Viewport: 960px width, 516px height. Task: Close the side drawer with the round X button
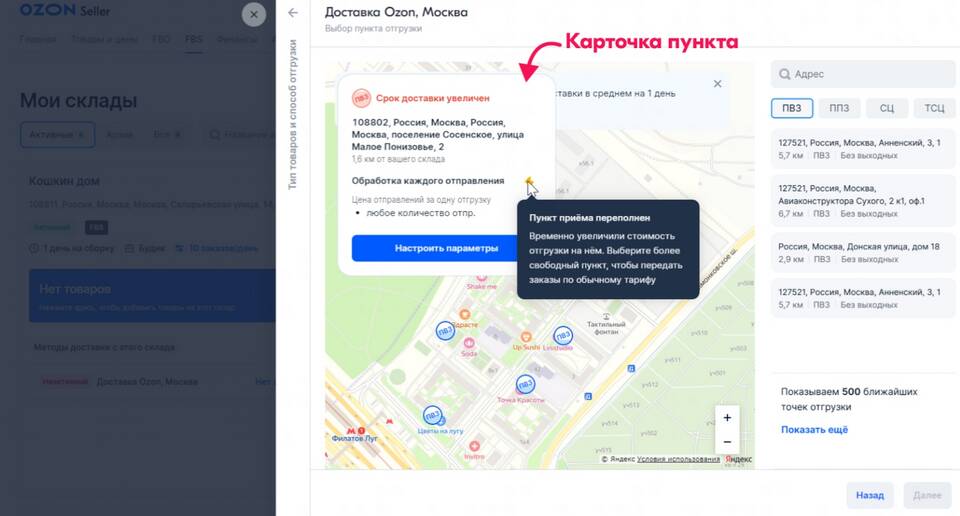(254, 14)
